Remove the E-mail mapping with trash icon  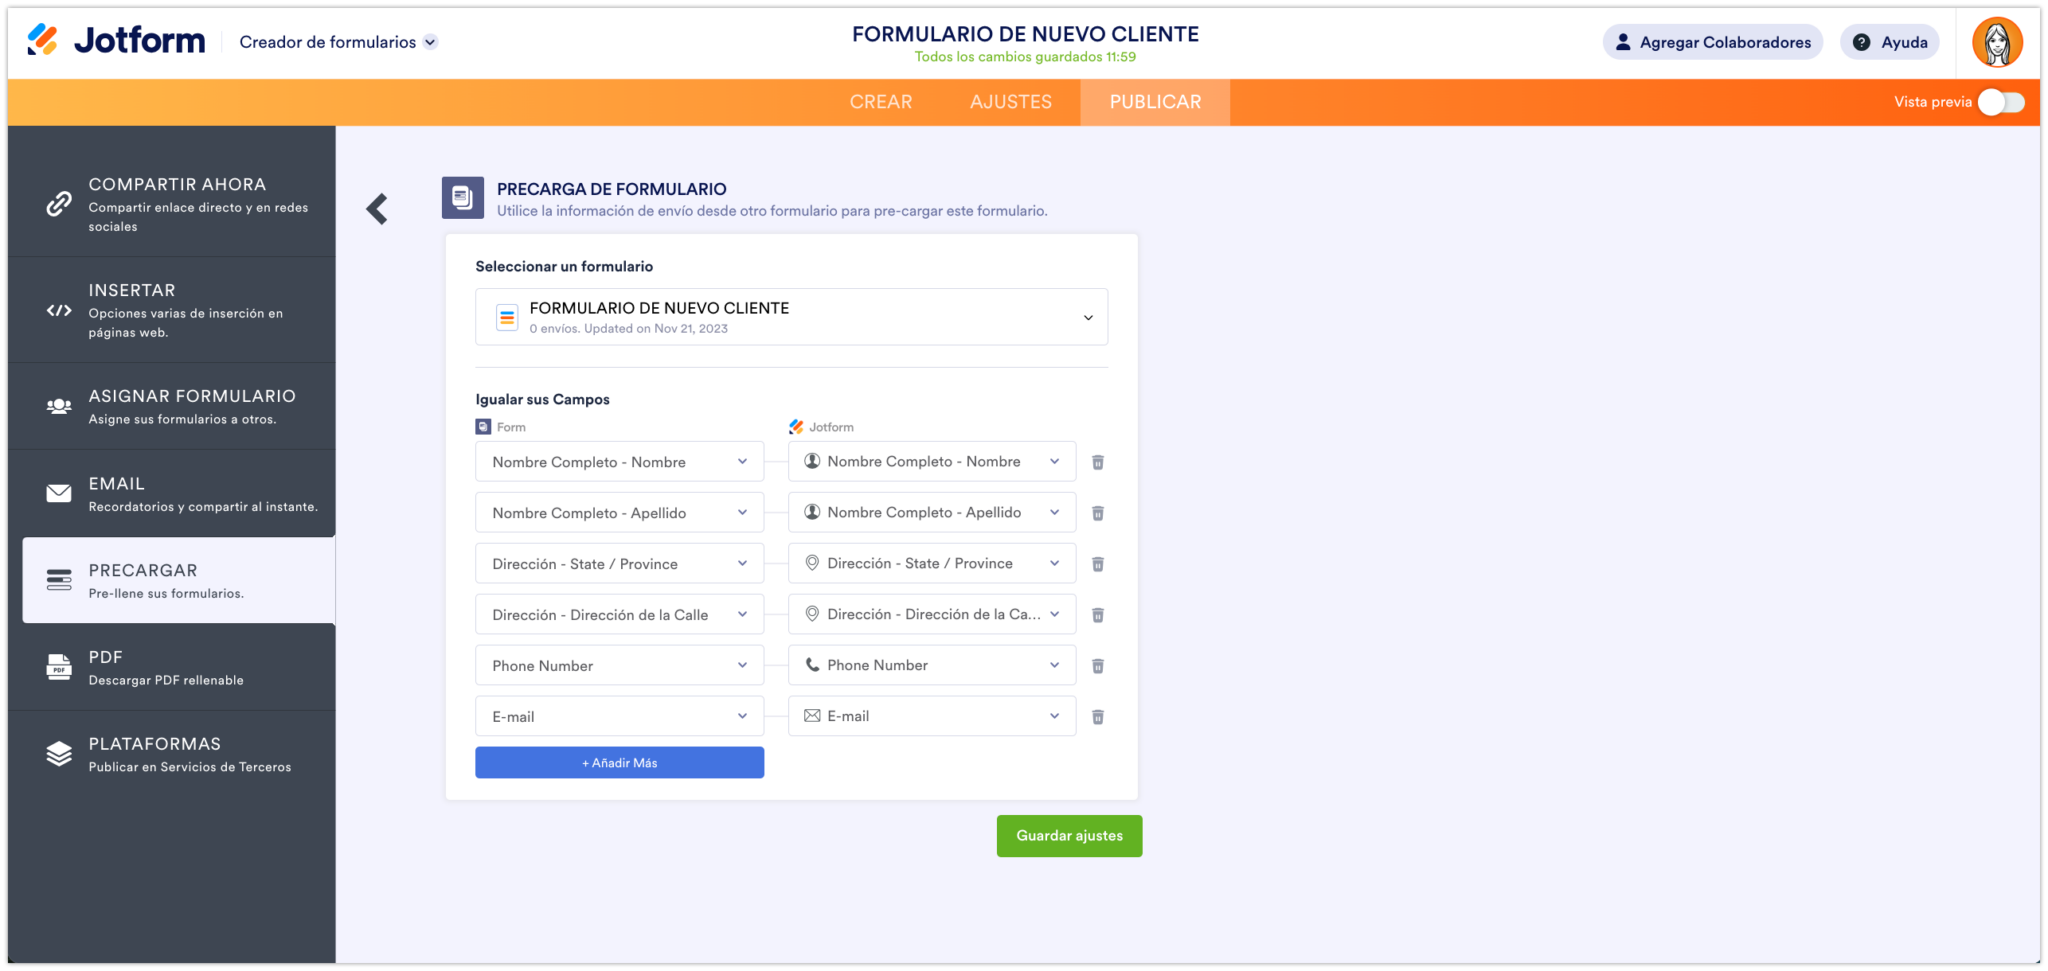1097,716
